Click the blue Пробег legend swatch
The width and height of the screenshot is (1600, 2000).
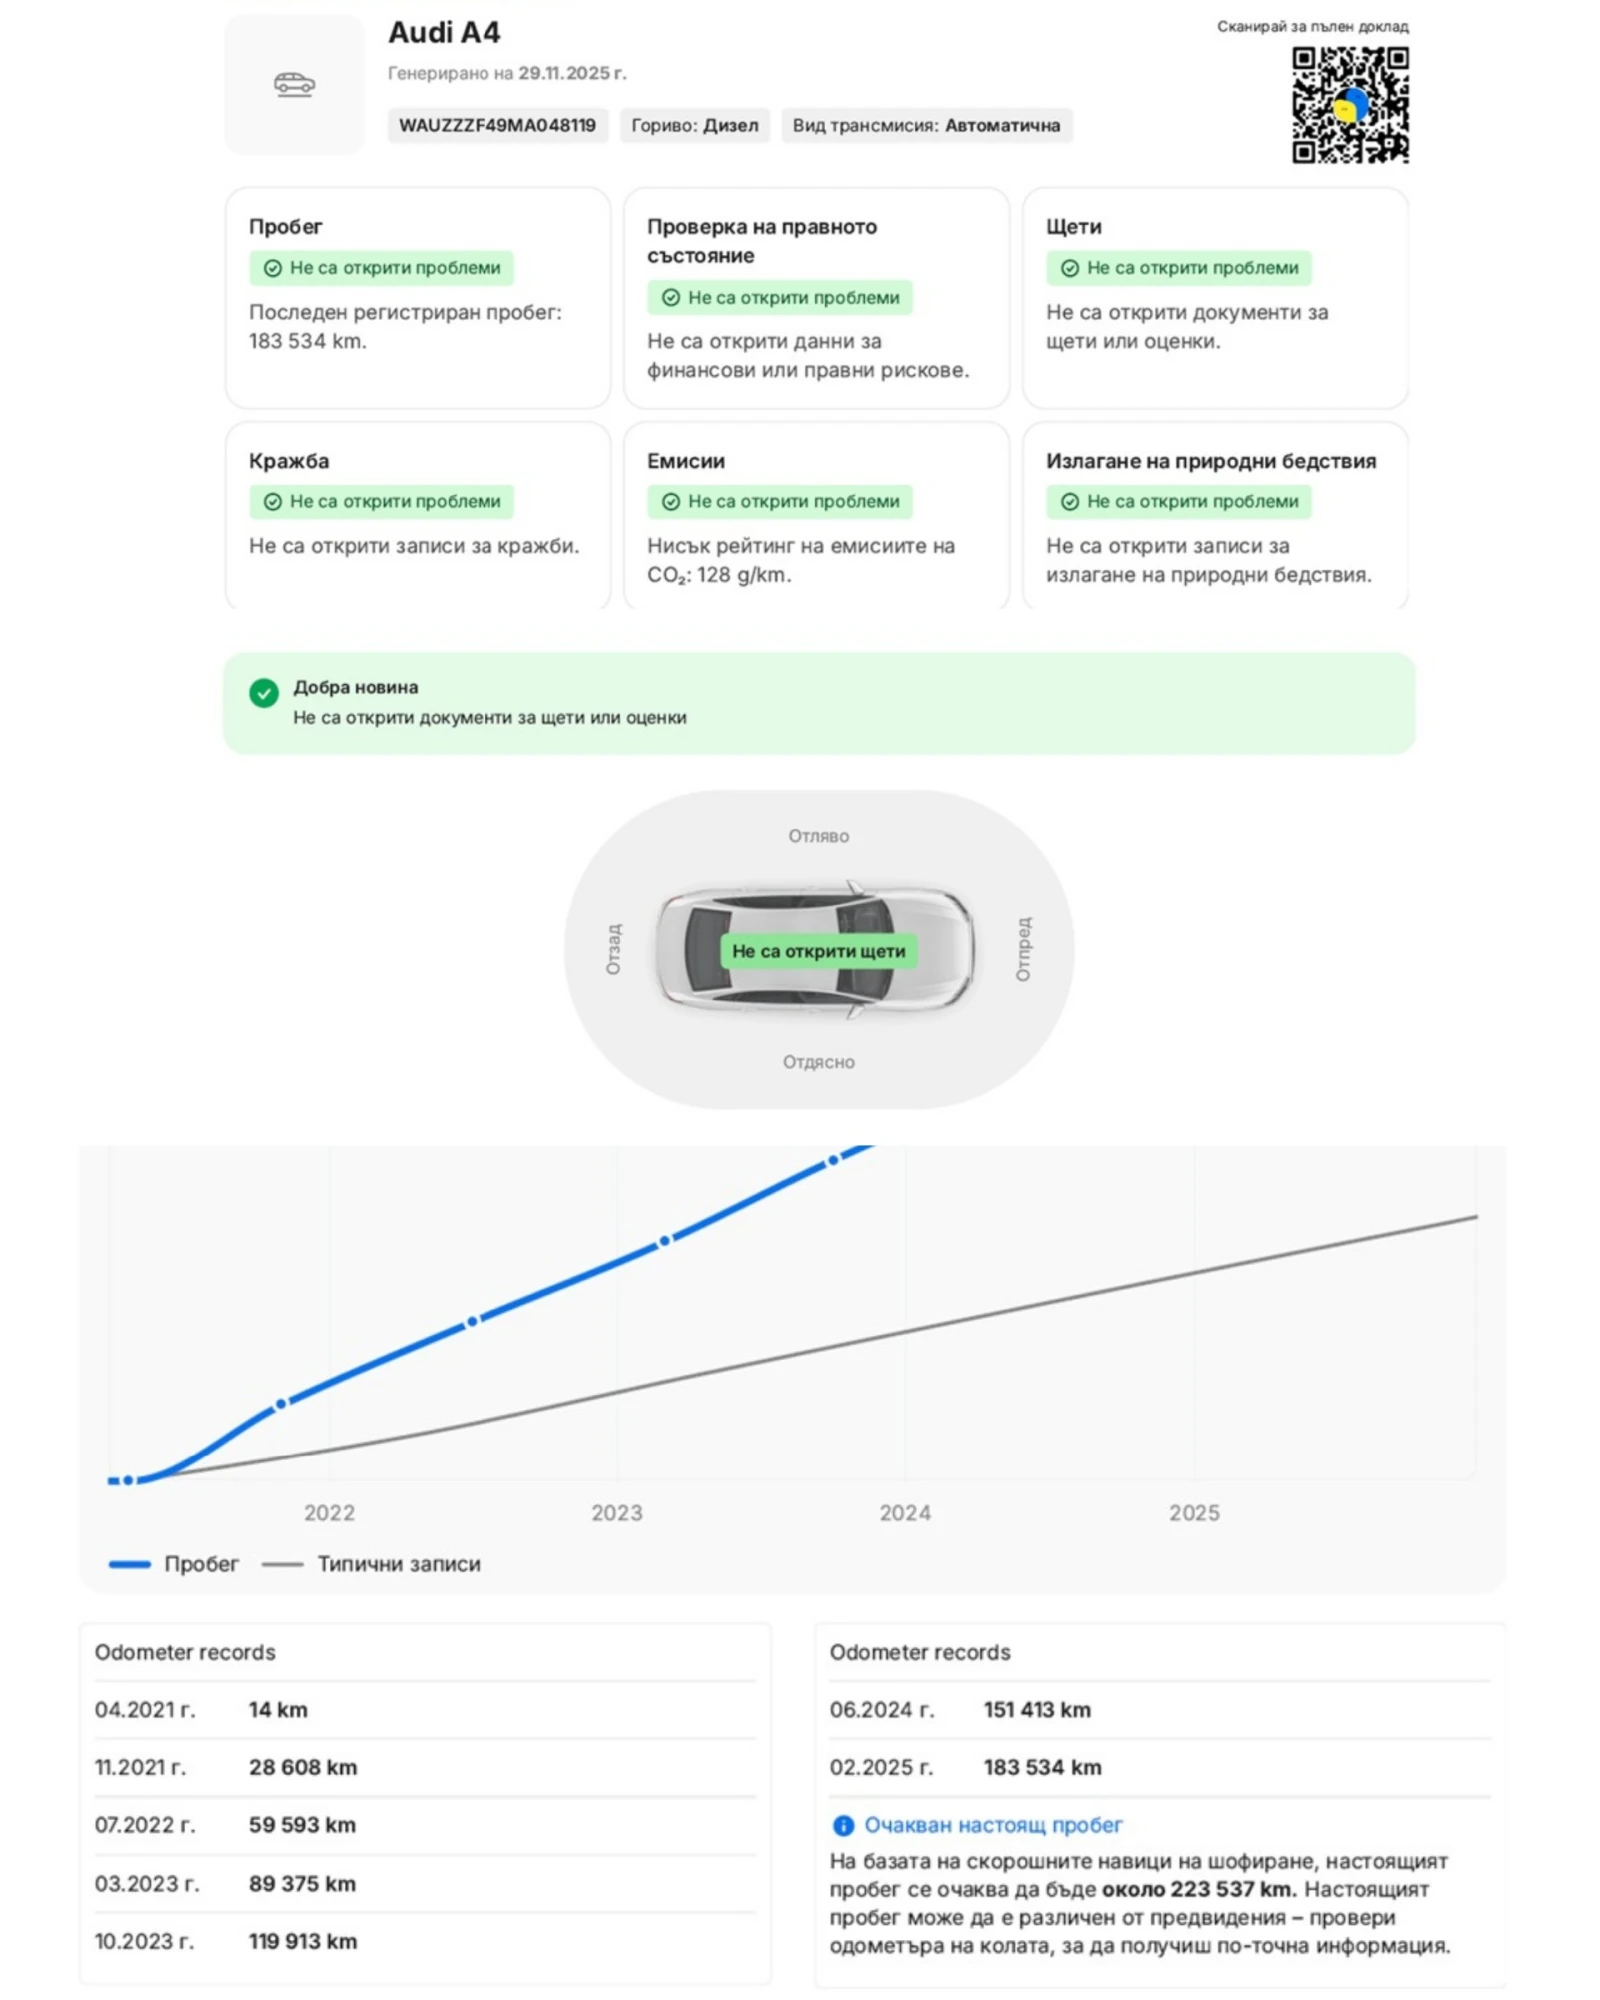click(130, 1564)
